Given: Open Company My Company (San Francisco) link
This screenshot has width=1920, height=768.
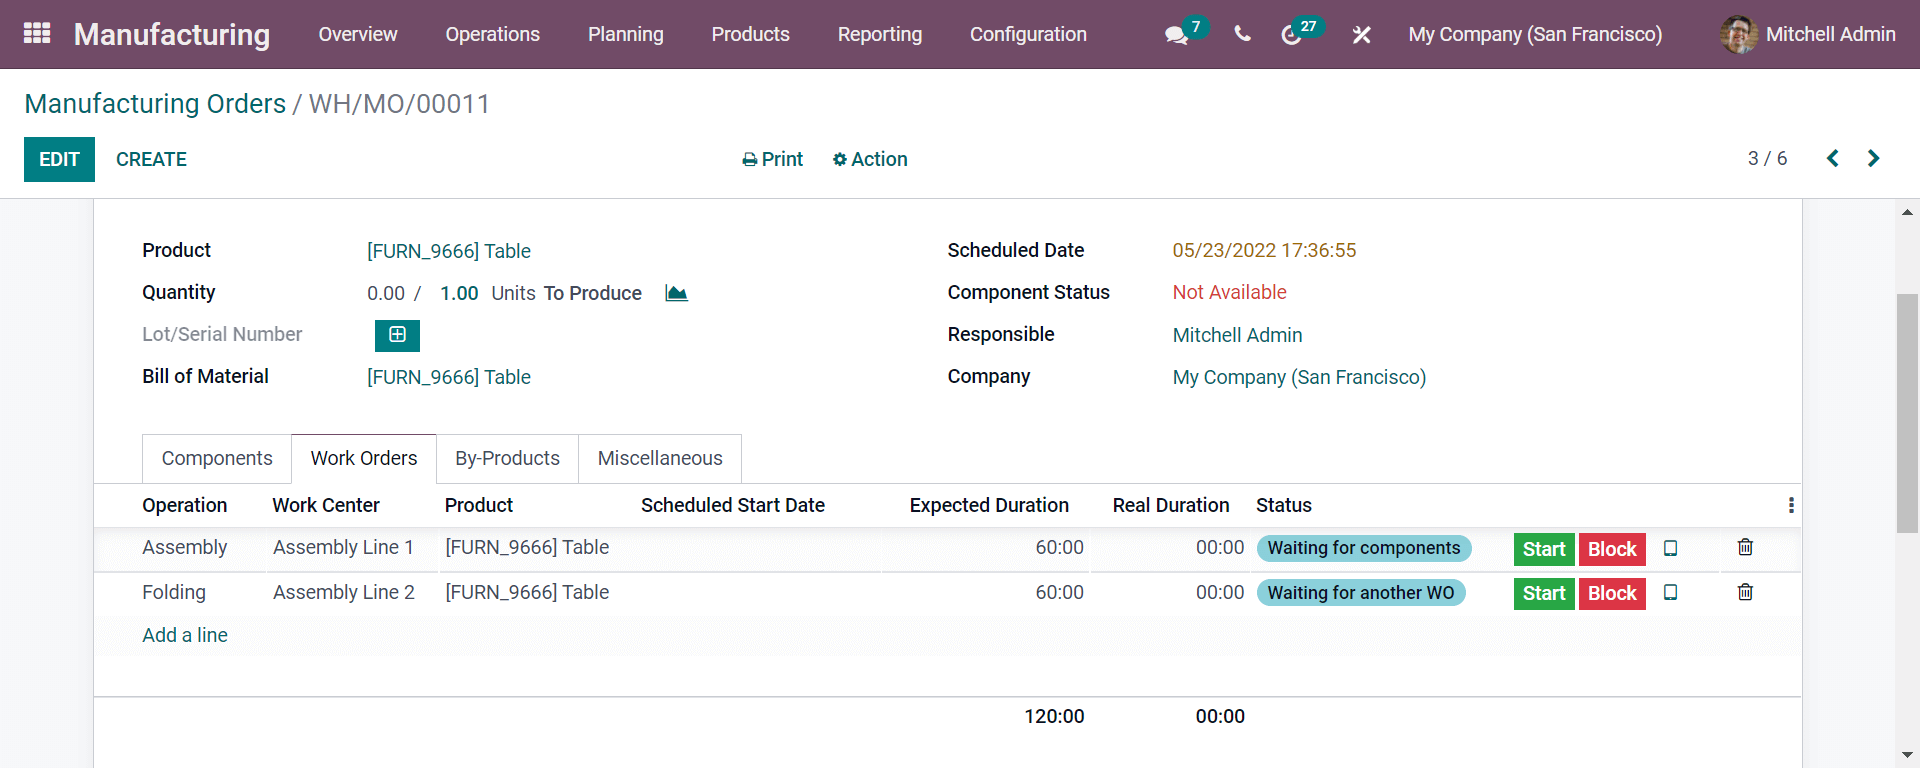Looking at the screenshot, I should 1299,377.
